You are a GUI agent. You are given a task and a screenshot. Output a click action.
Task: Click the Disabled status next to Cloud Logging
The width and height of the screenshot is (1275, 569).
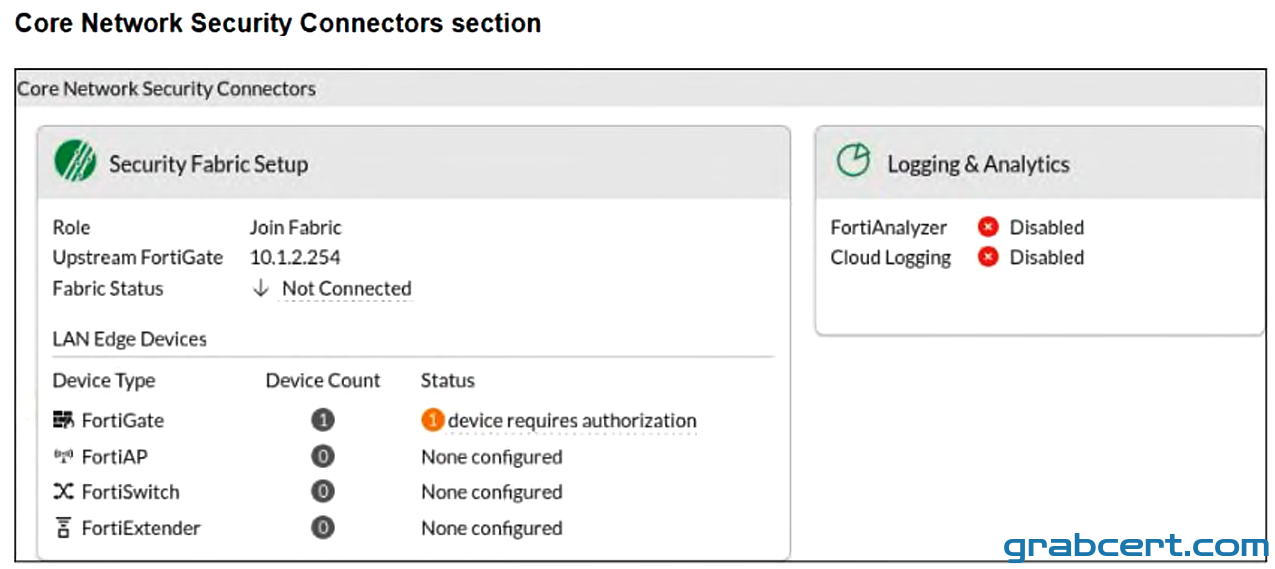tap(1047, 257)
